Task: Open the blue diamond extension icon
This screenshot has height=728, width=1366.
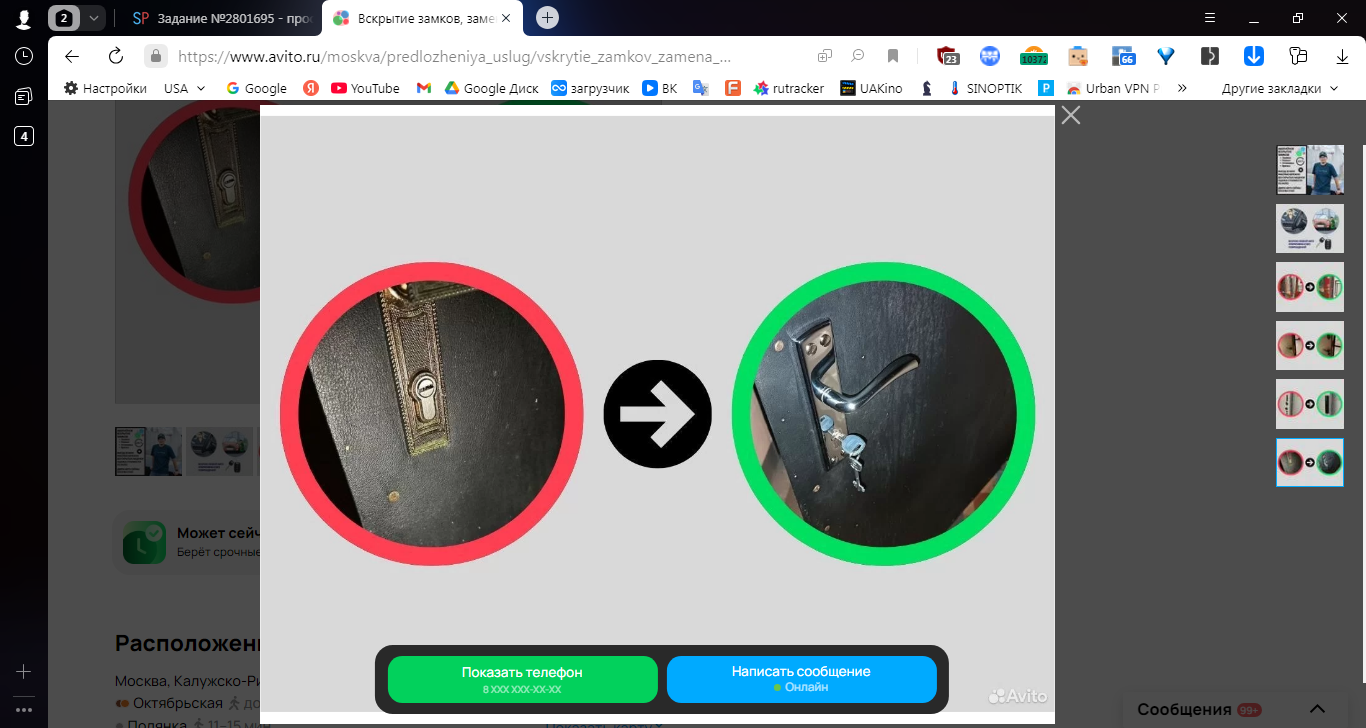Action: [x=1165, y=56]
